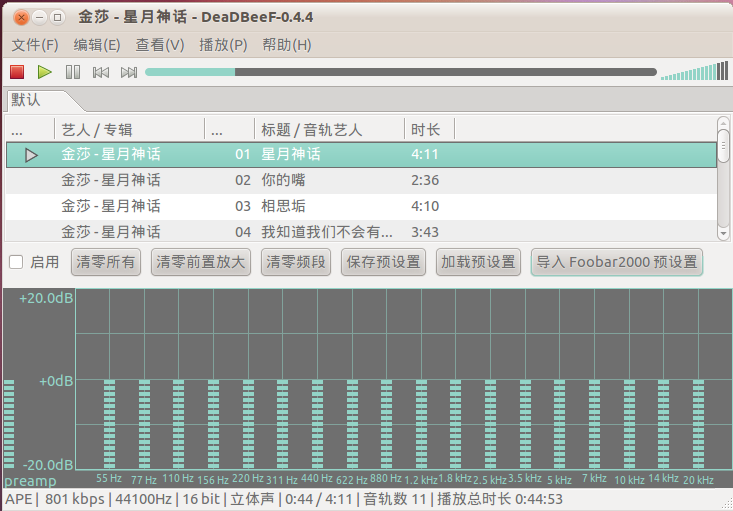Open the 播放(P) menu

coord(223,45)
